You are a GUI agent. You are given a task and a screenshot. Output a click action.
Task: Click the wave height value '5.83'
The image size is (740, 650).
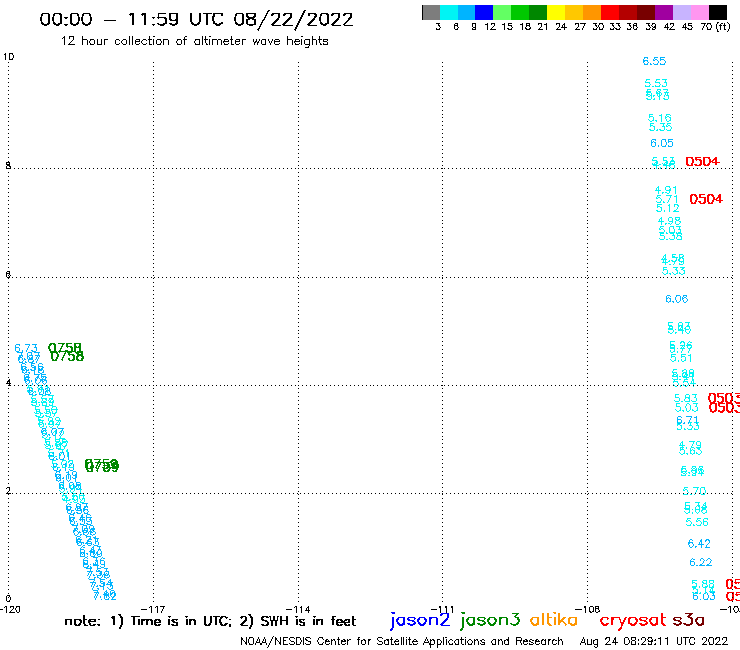click(x=686, y=398)
